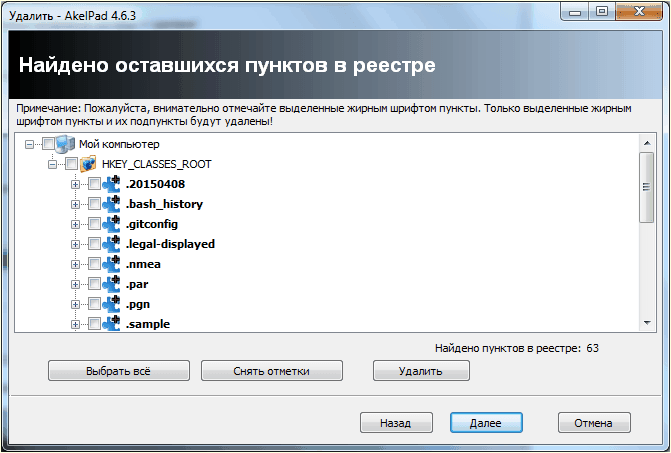
Task: Enable the .gitconfig checkbox
Action: (94, 224)
